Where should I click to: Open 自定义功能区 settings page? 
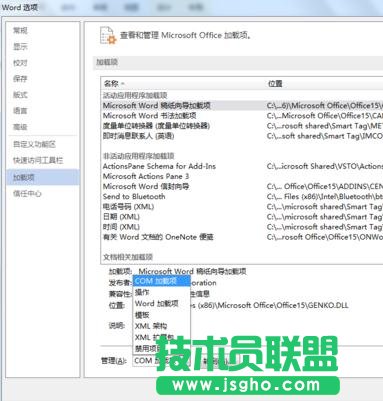(x=34, y=144)
